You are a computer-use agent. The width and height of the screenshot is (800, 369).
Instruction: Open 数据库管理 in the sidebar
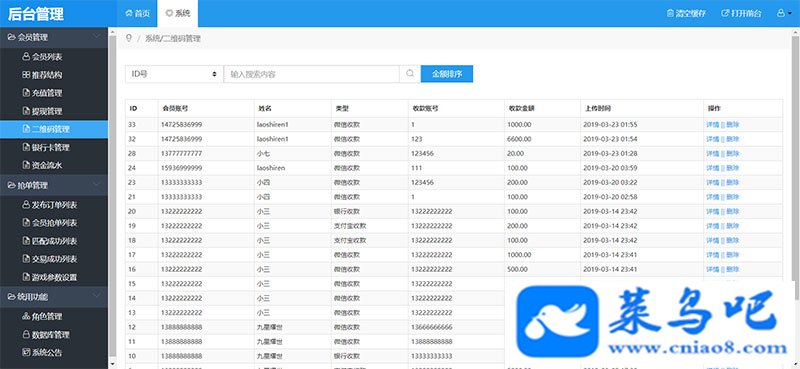pyautogui.click(x=54, y=334)
